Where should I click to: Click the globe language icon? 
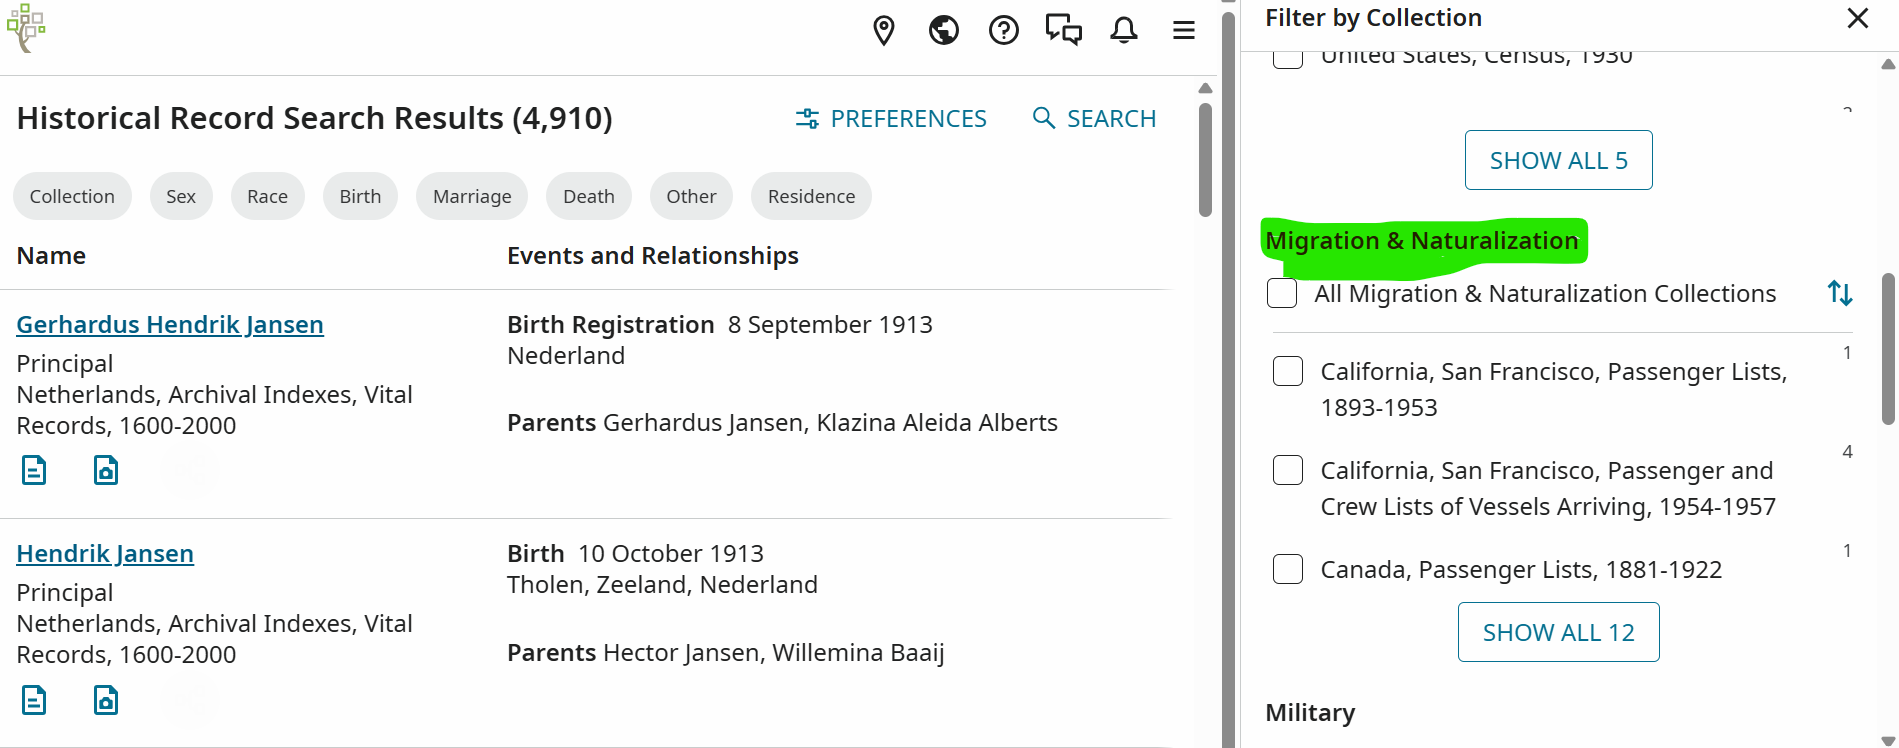pos(943,31)
